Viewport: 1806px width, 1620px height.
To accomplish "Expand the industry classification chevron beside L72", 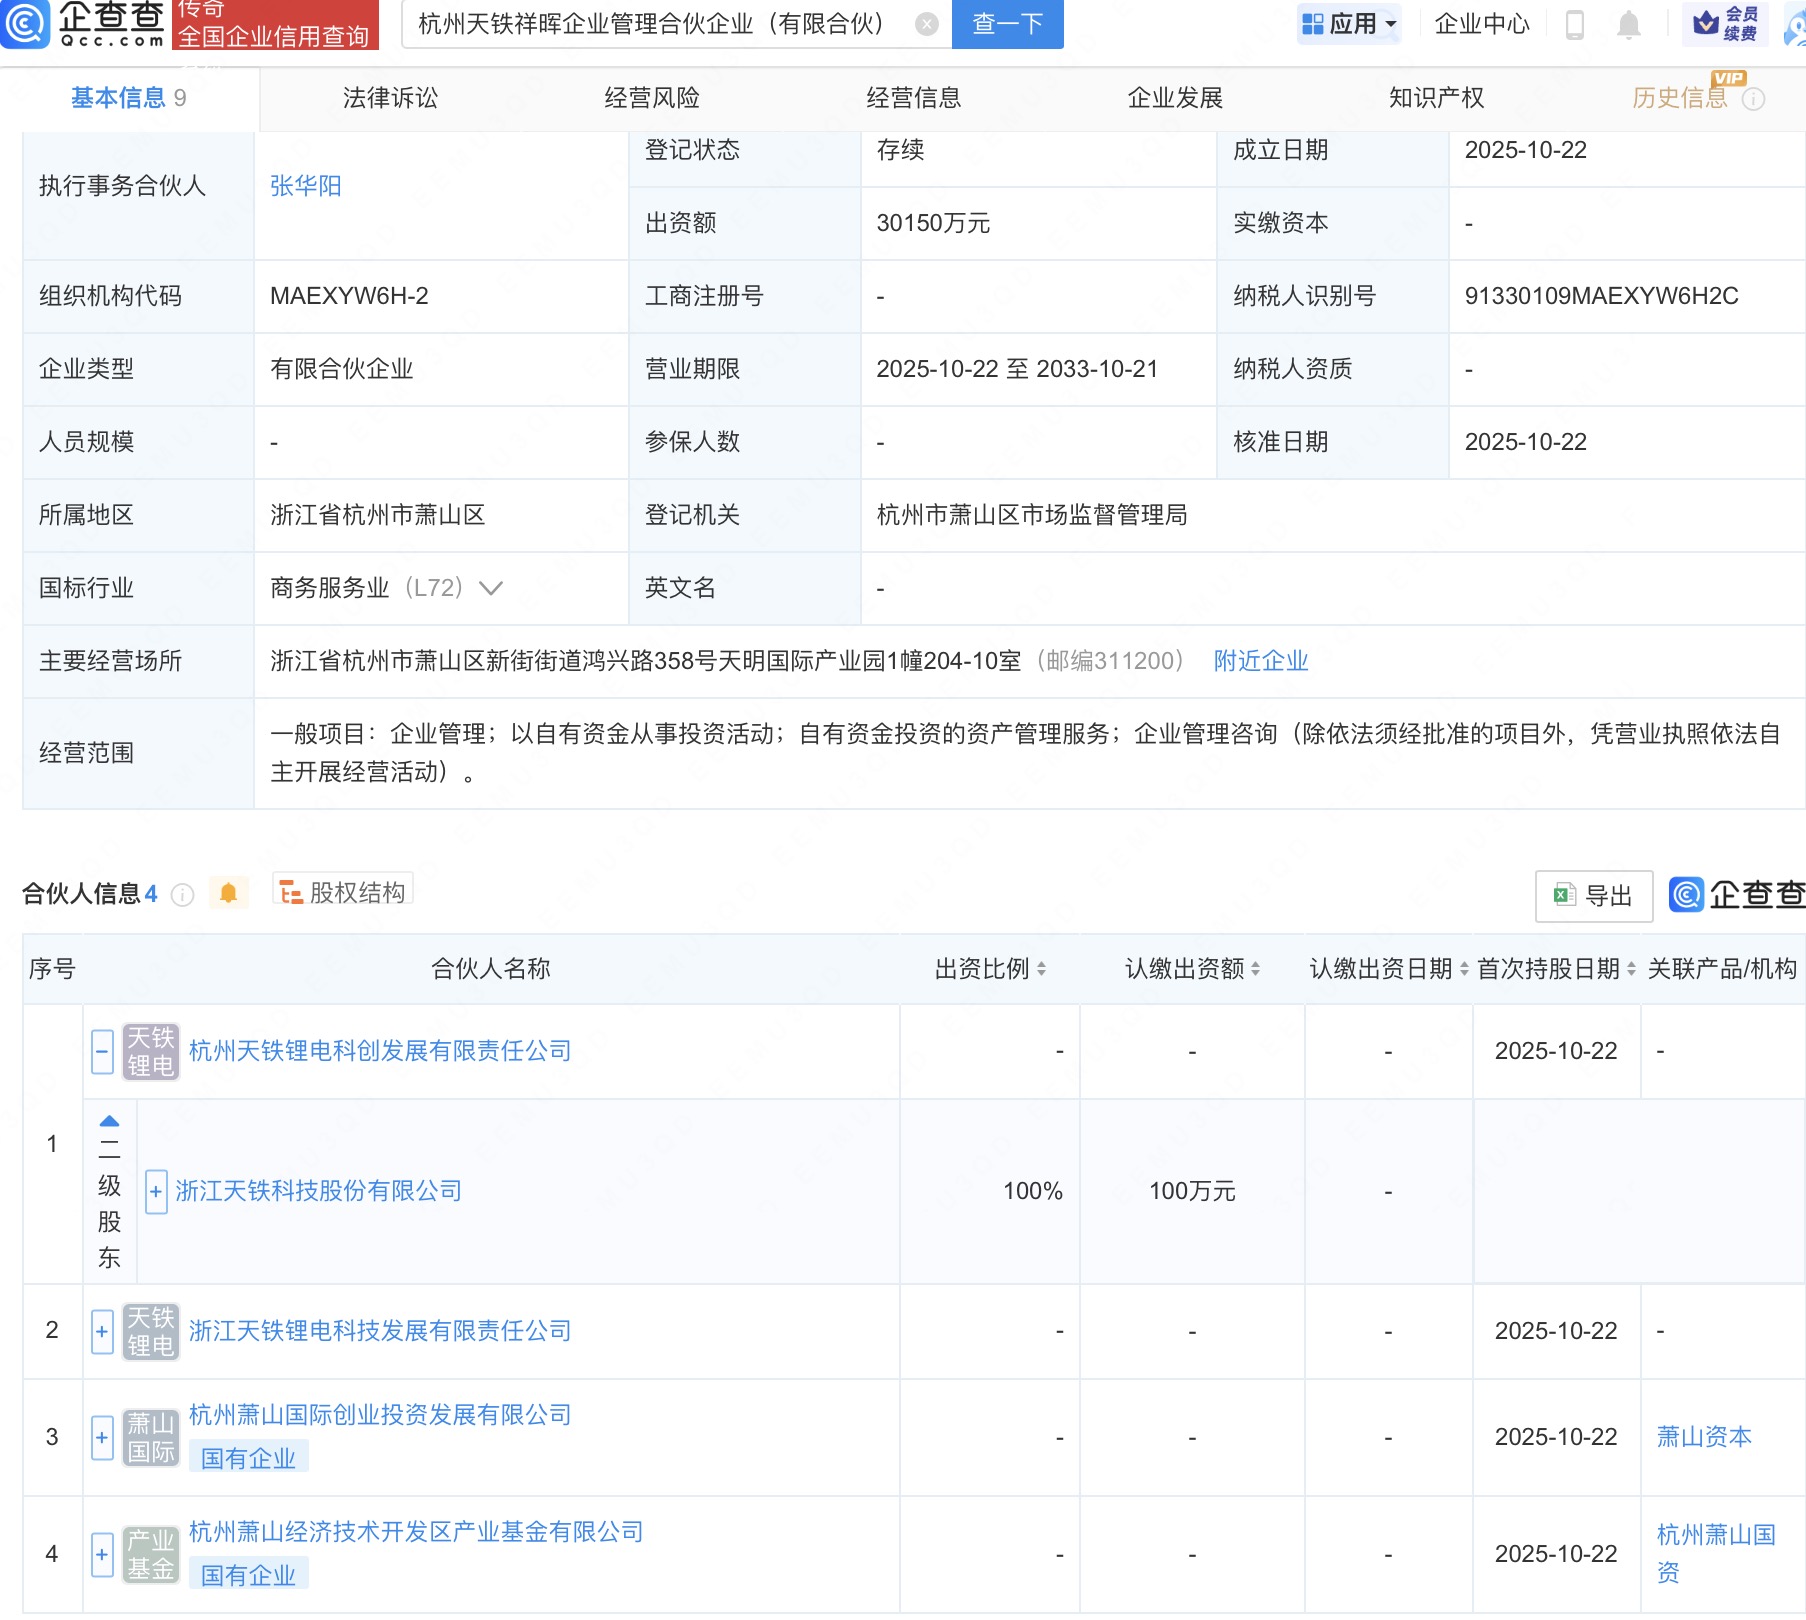I will coord(491,588).
